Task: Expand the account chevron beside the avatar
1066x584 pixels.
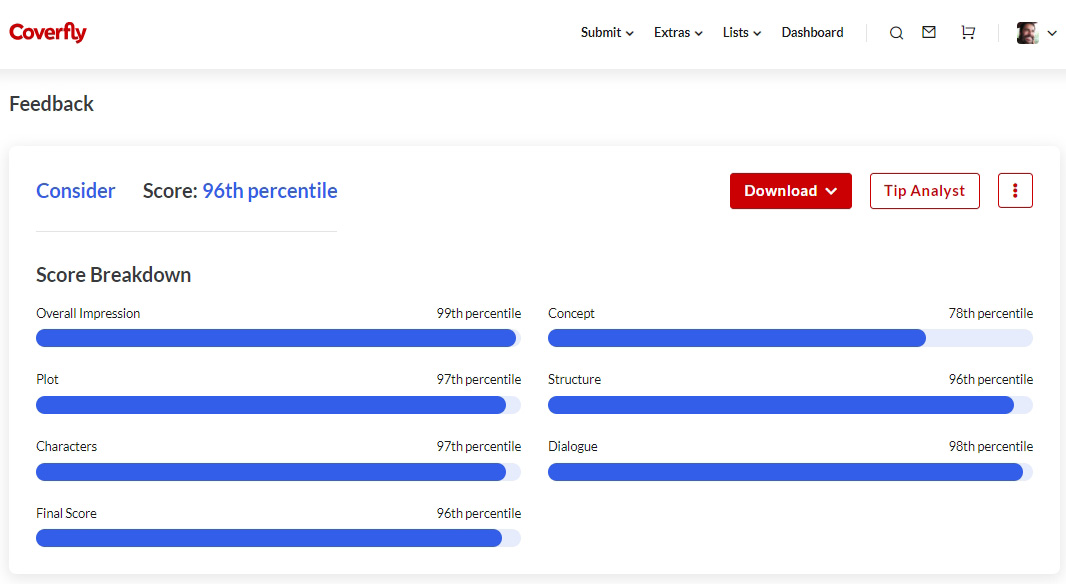Action: [x=1051, y=33]
